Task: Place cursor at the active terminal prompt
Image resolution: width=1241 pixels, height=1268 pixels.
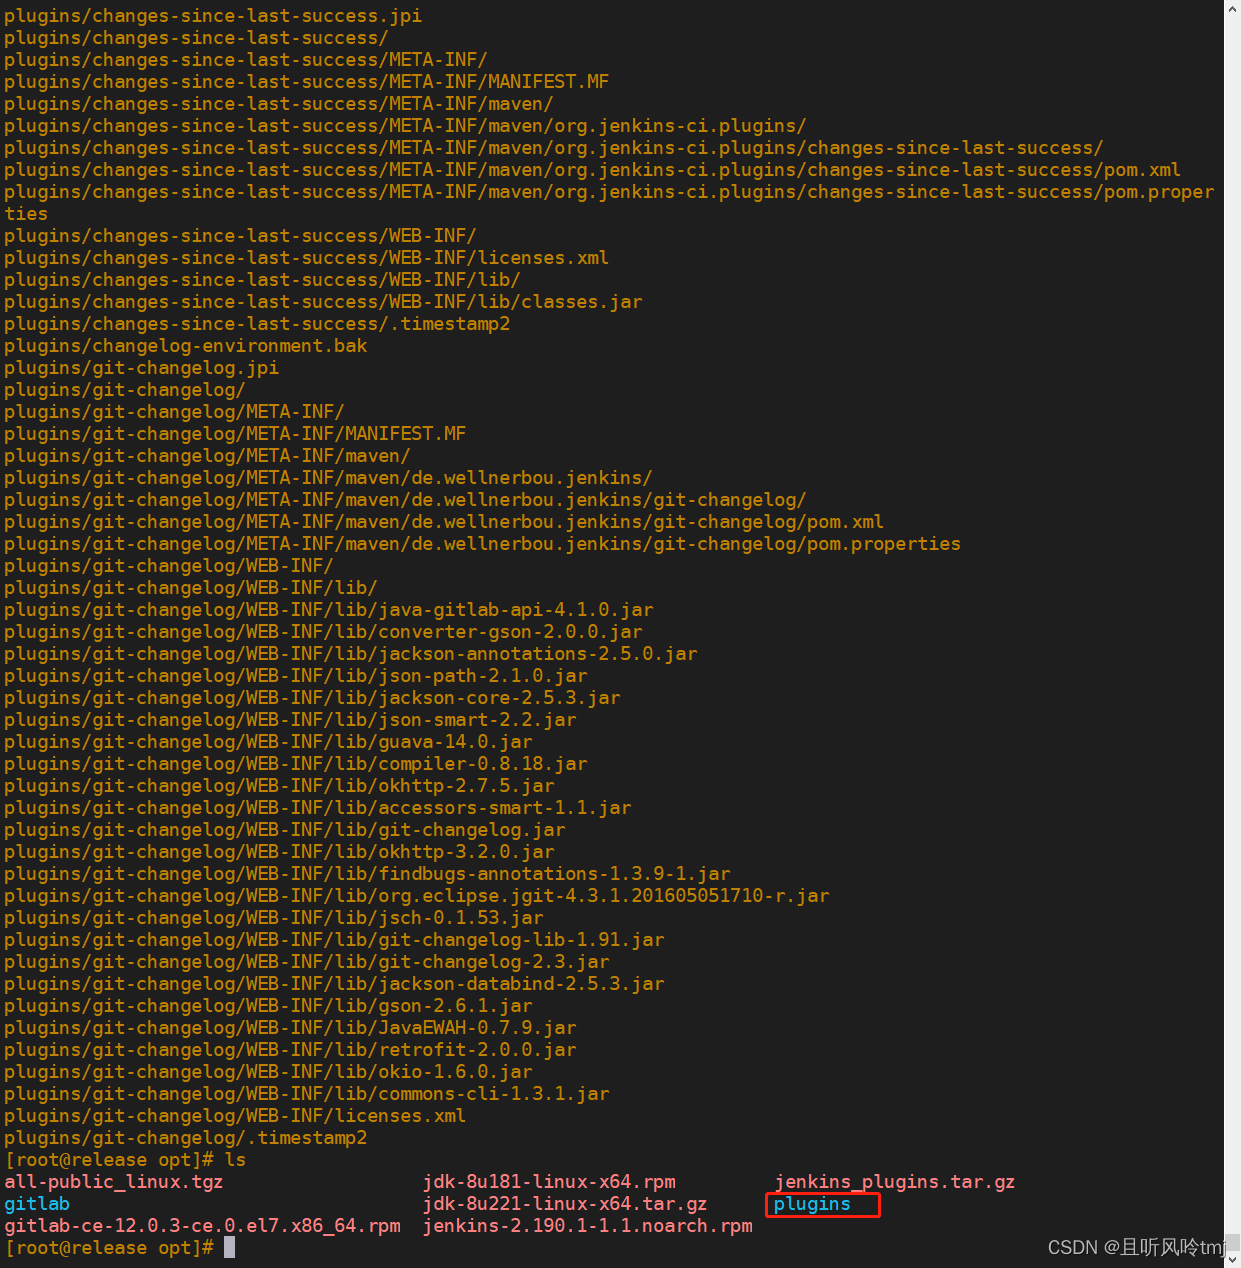Action: [x=228, y=1247]
